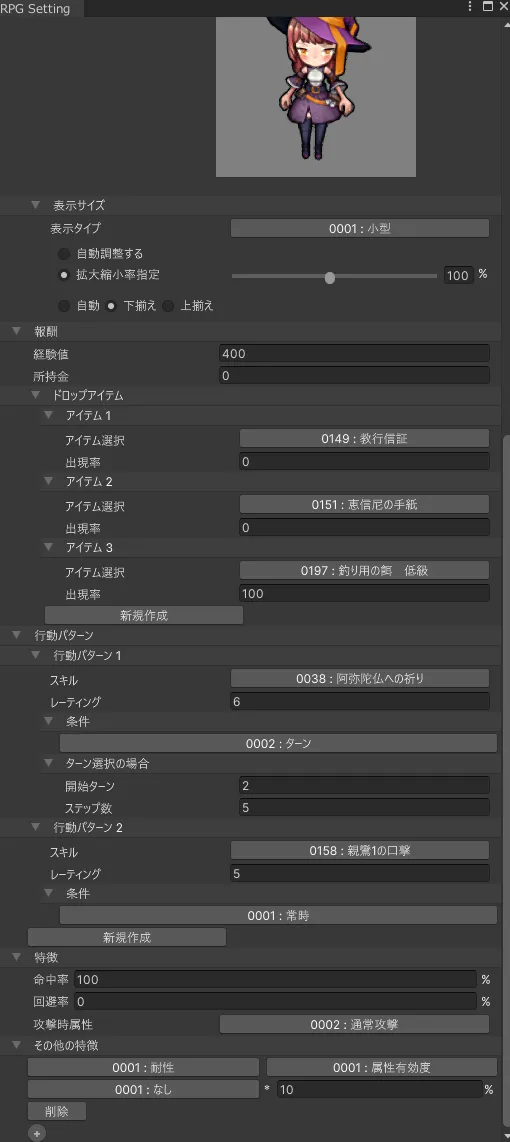Screen dimensions: 510x1142
Task: Collapse the 行動パターン section
Action: [x=17, y=635]
